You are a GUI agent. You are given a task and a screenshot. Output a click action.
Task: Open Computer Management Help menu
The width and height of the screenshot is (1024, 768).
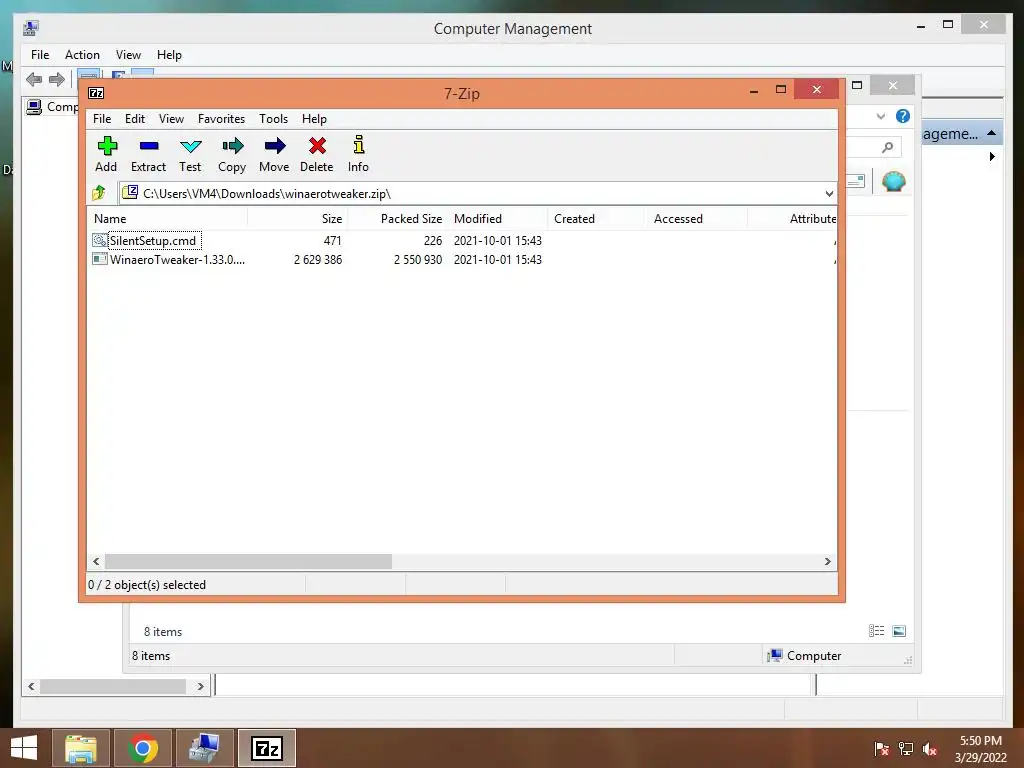pos(169,55)
